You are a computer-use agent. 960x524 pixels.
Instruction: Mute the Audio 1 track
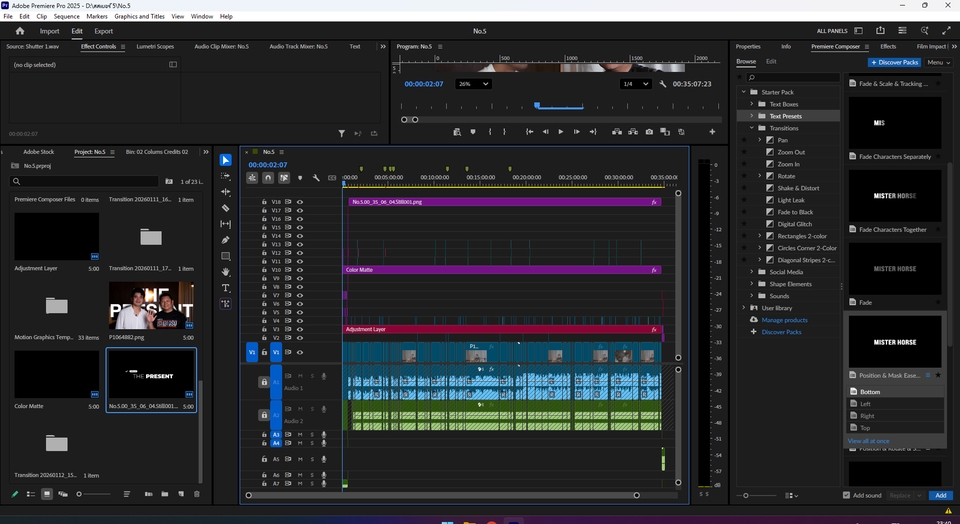point(300,376)
